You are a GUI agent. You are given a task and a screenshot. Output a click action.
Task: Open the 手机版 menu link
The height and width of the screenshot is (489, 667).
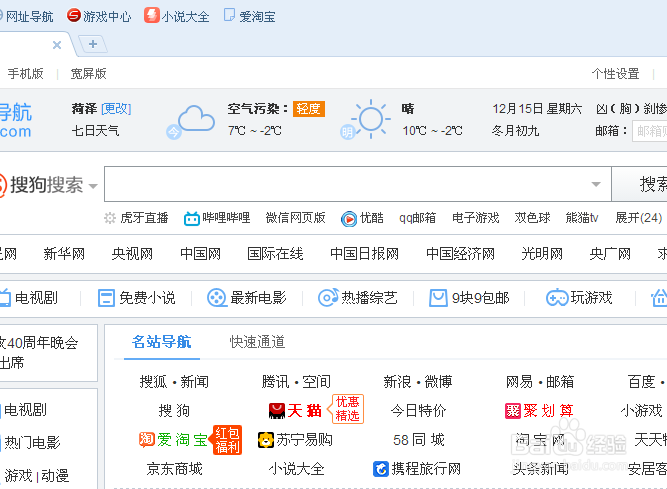(26, 74)
